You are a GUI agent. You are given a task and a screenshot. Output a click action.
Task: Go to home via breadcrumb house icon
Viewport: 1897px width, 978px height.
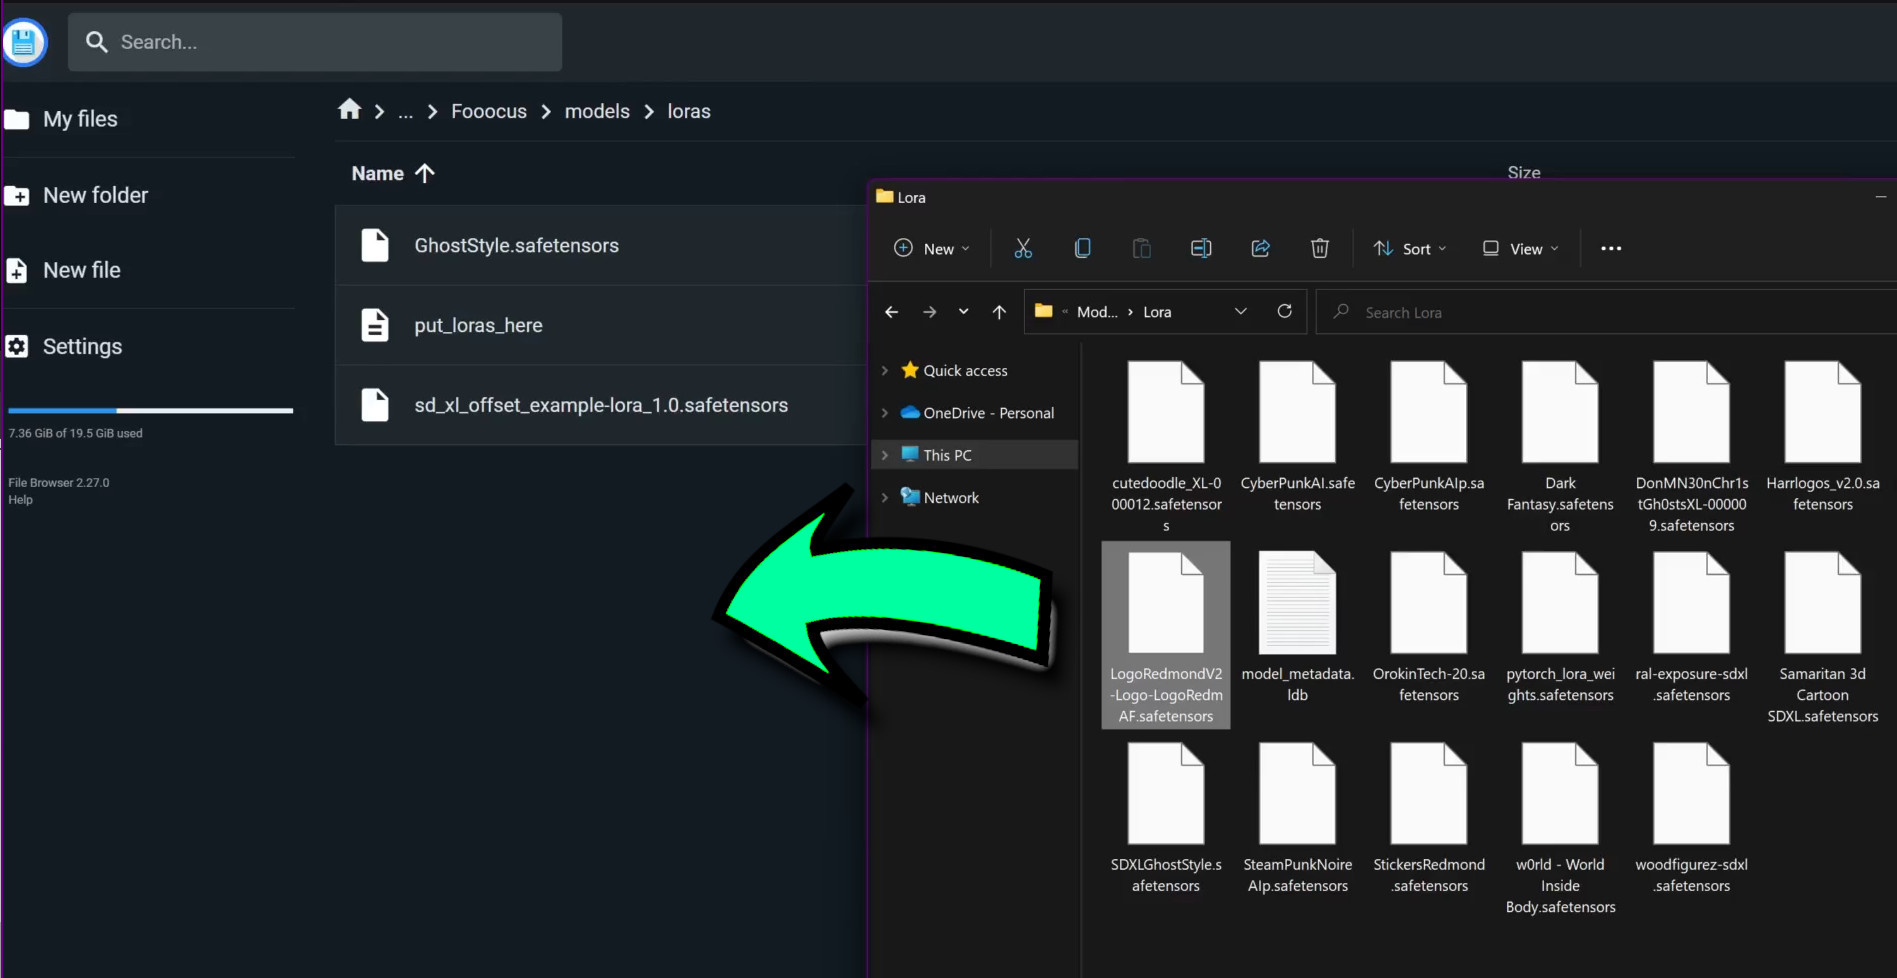tap(349, 110)
